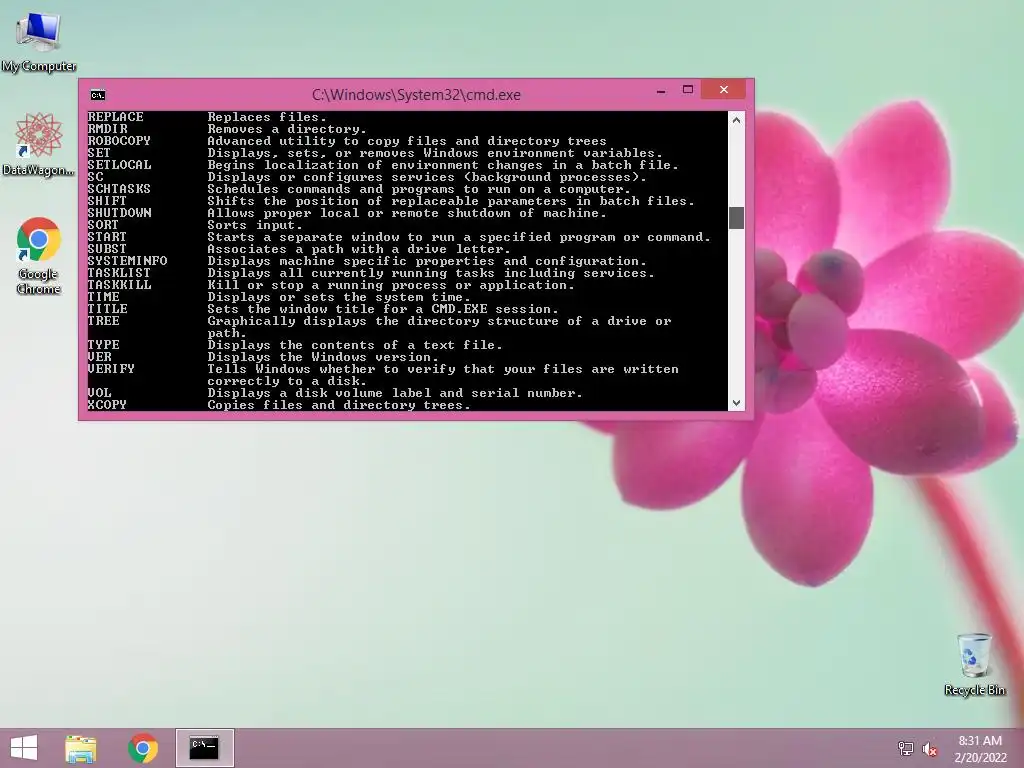Click the VOL command text
Viewport: 1024px width, 768px height.
(x=99, y=393)
